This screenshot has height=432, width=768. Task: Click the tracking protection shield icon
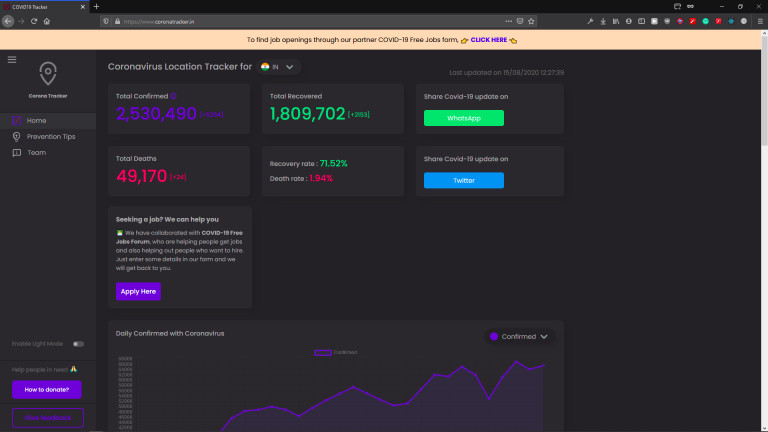[x=106, y=22]
